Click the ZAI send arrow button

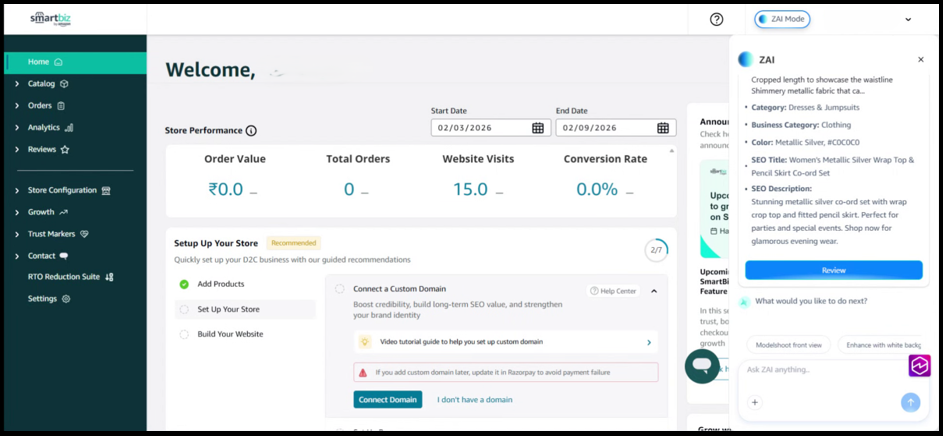(x=910, y=402)
